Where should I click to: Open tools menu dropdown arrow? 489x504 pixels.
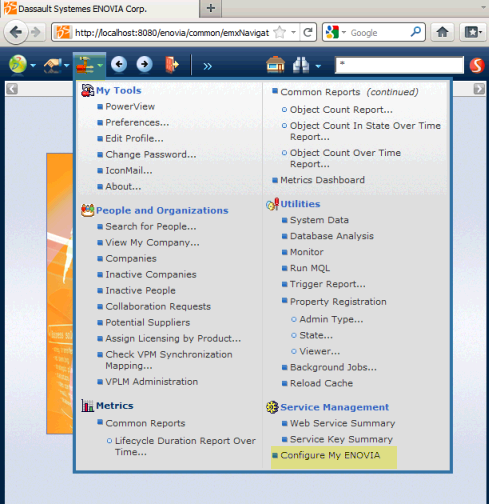pos(100,66)
